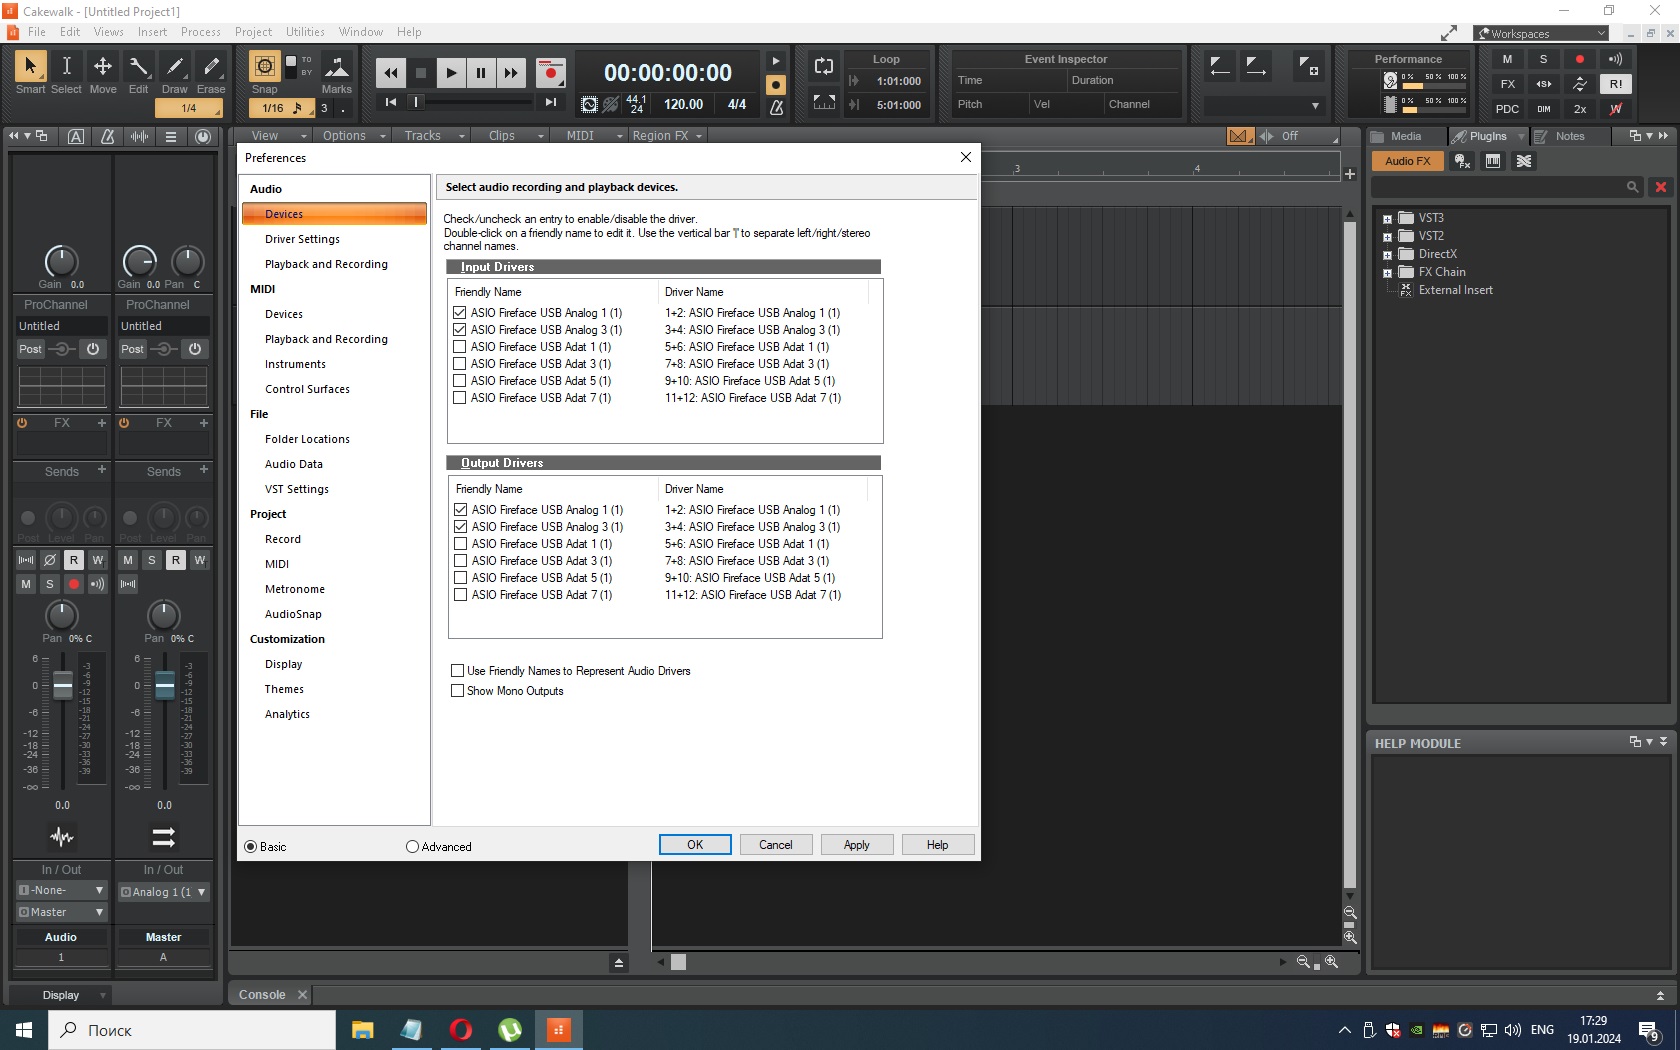Click the Record button in transport
1680x1050 pixels.
pyautogui.click(x=550, y=72)
